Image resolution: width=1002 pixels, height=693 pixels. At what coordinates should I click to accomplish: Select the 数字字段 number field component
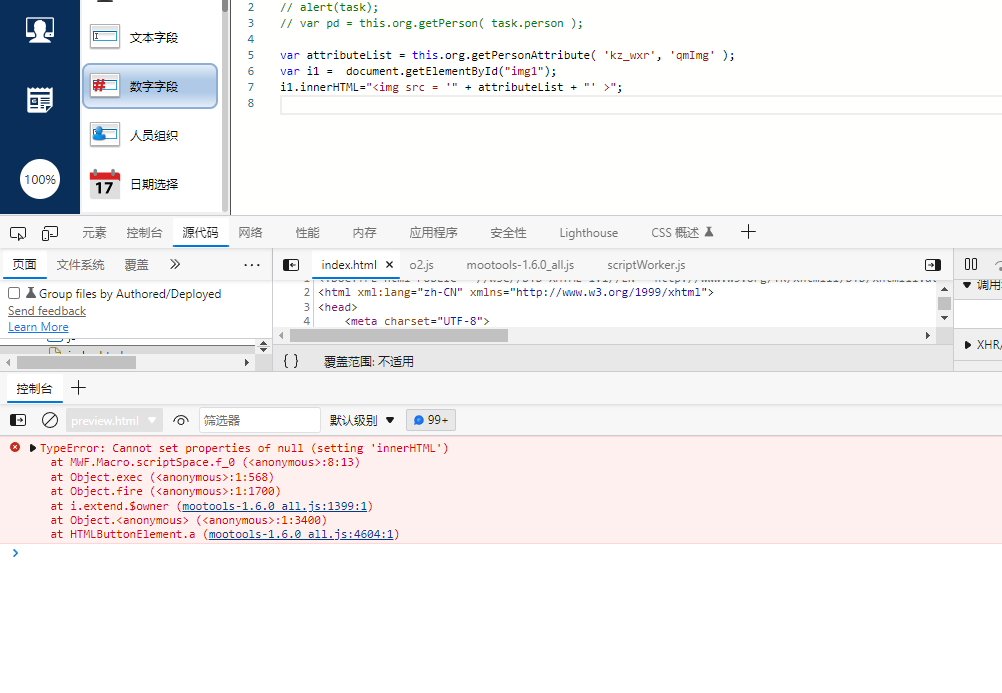[x=149, y=86]
